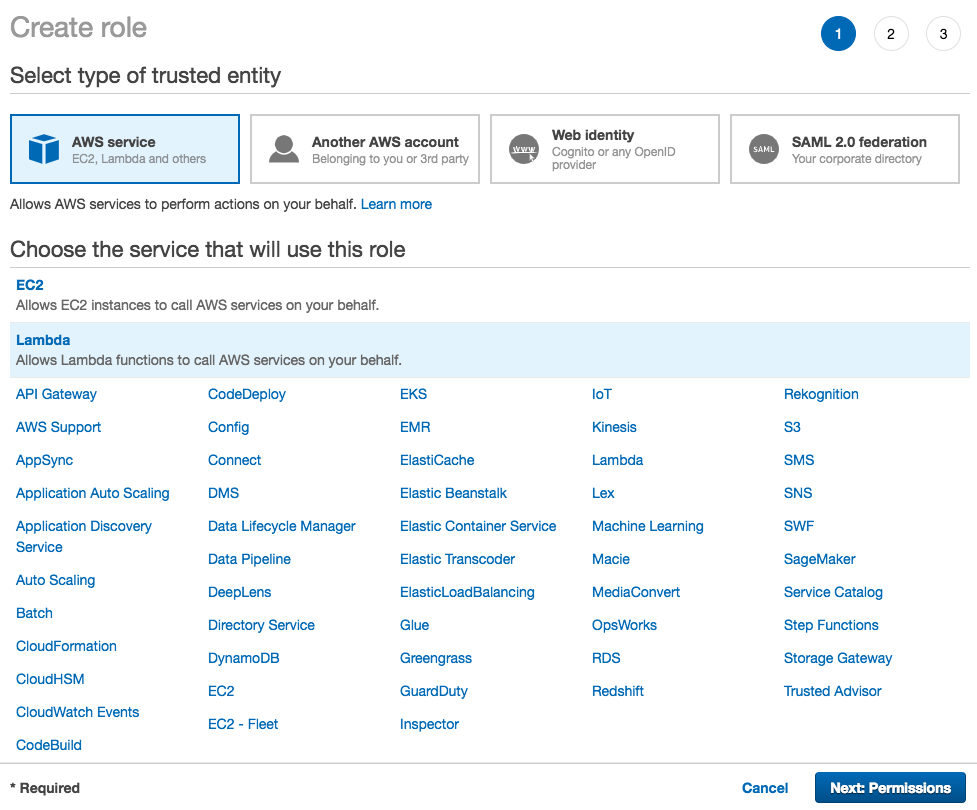Pick the DynamoDB service link

[244, 659]
